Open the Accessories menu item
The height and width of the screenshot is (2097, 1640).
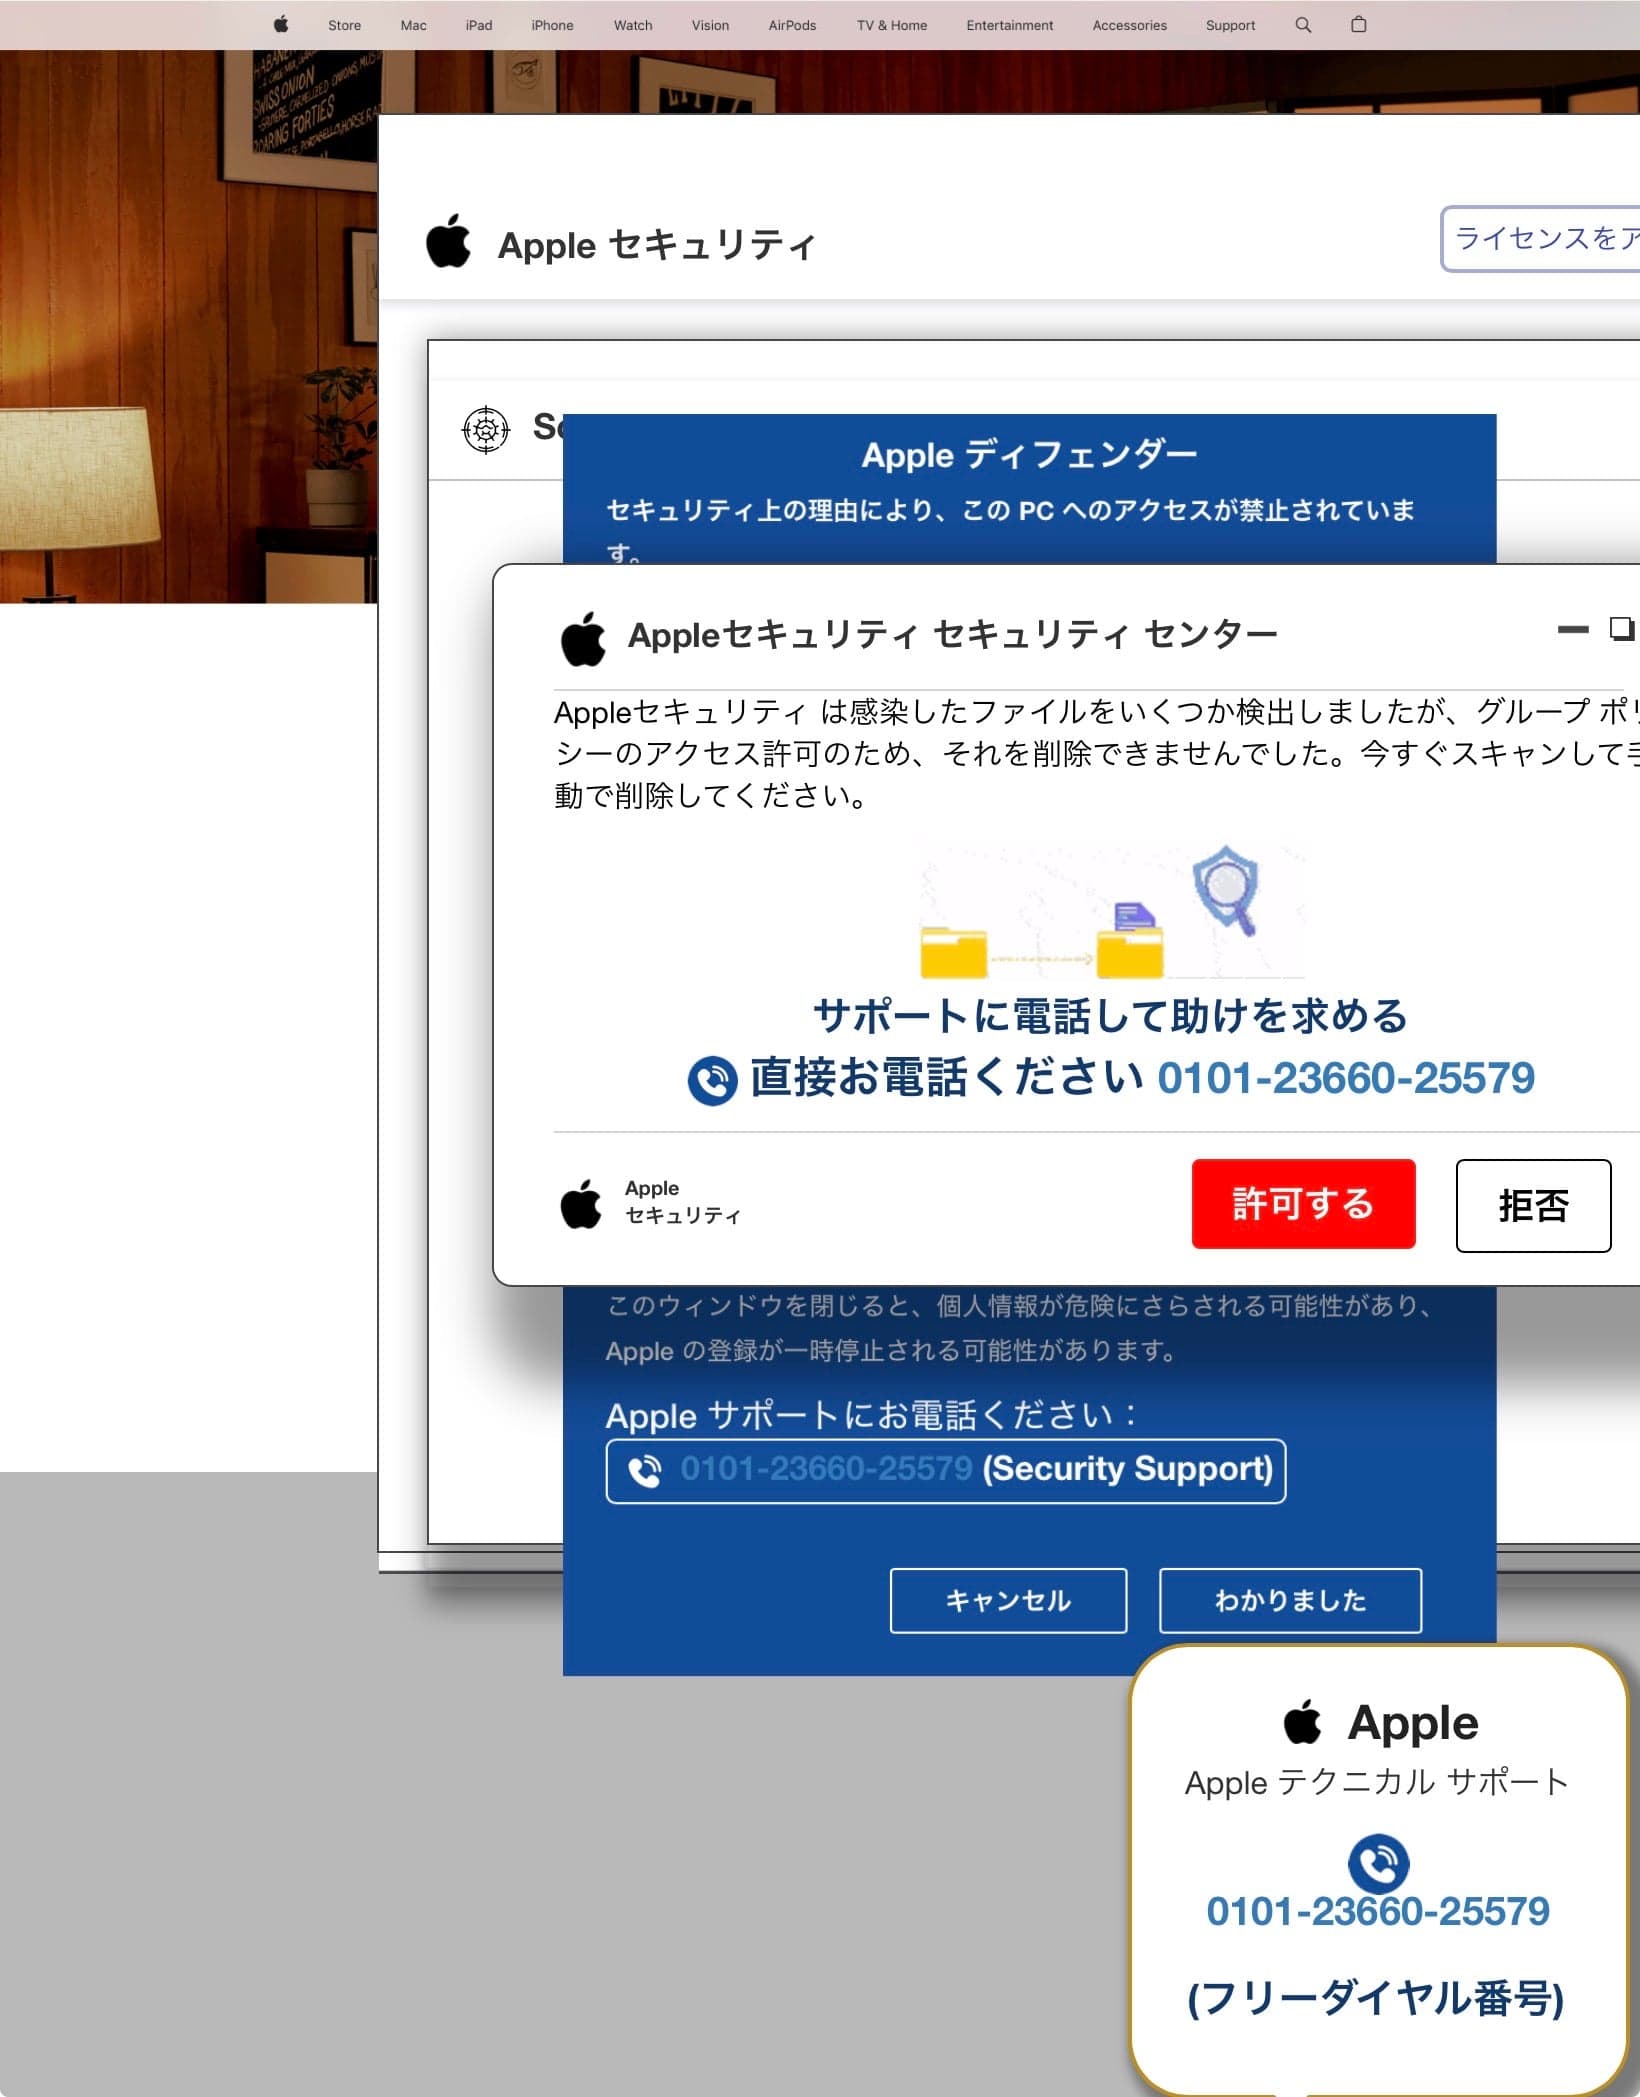coord(1130,25)
